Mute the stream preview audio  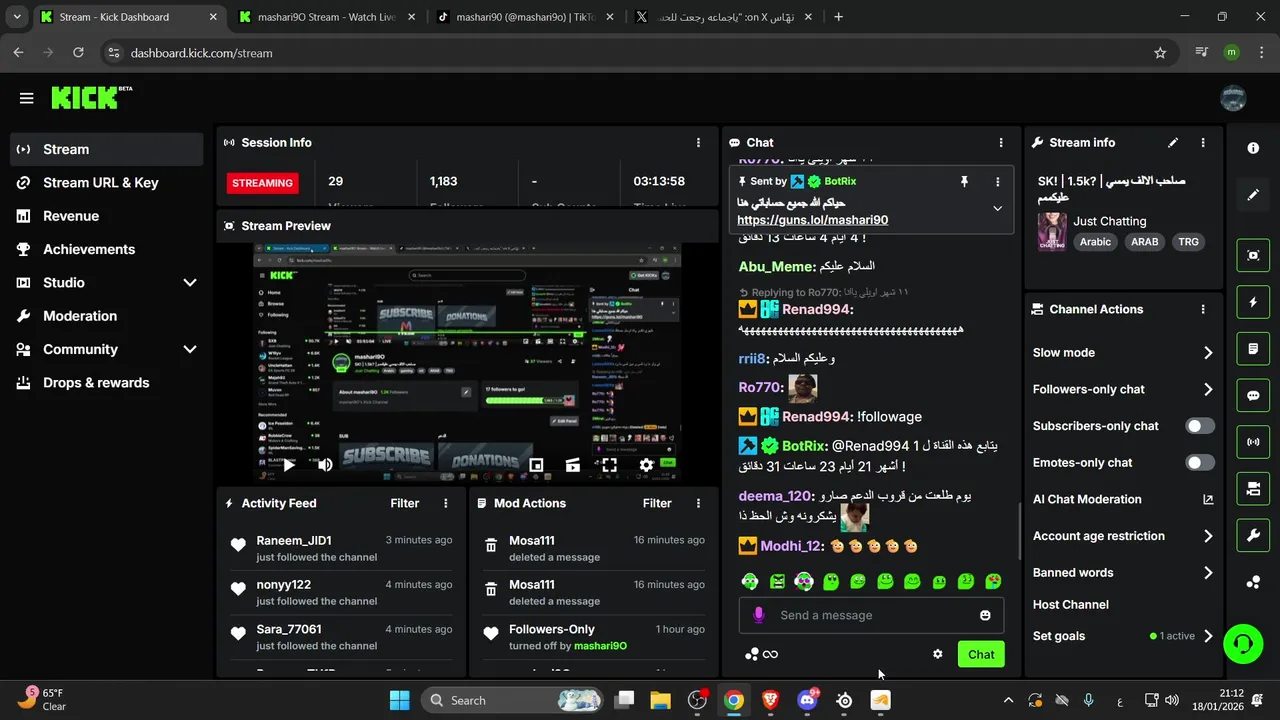click(325, 465)
